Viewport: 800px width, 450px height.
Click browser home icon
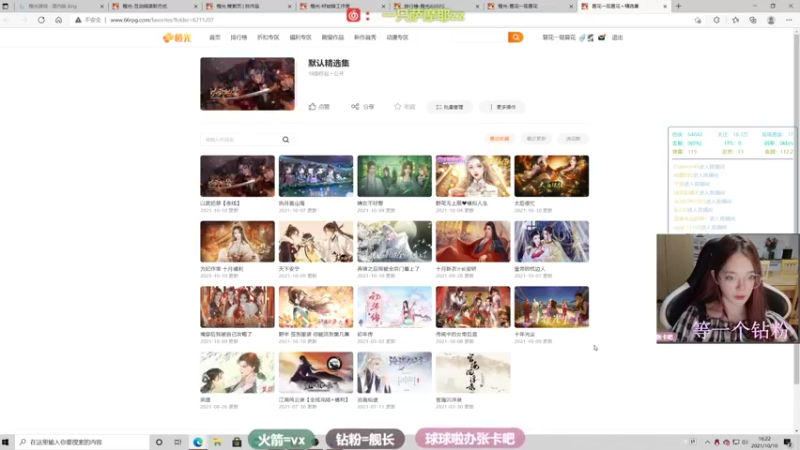(x=59, y=20)
